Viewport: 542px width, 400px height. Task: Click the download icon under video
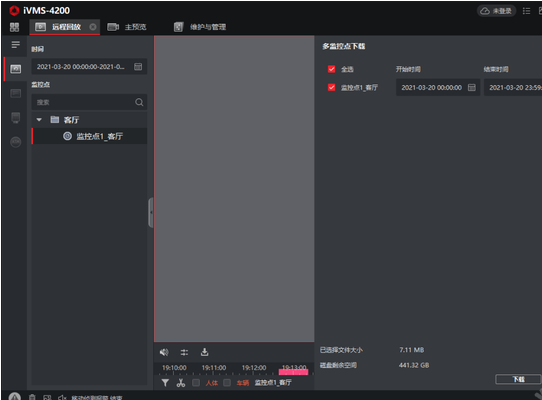pos(204,352)
